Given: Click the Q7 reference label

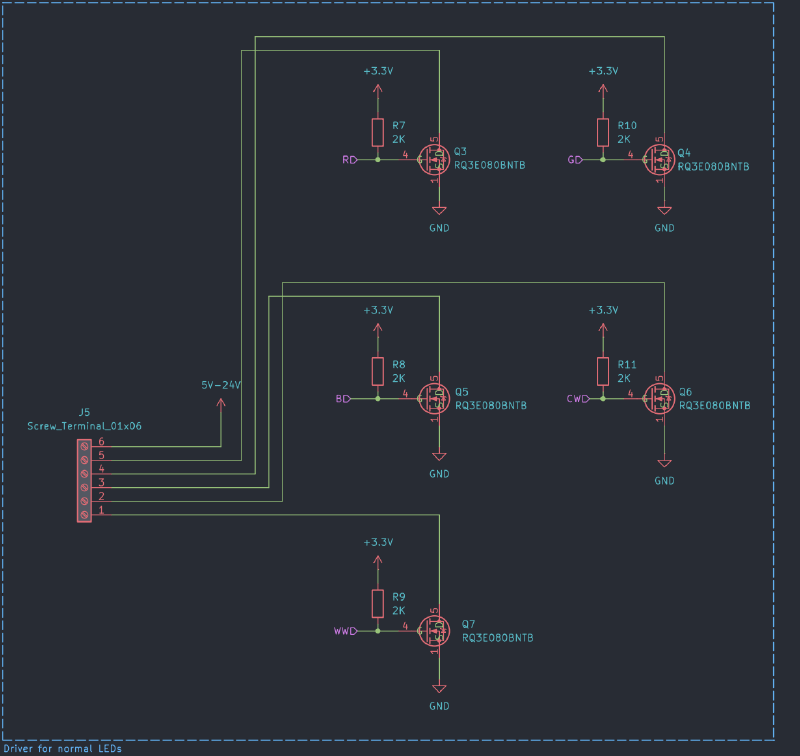Looking at the screenshot, I should (468, 624).
